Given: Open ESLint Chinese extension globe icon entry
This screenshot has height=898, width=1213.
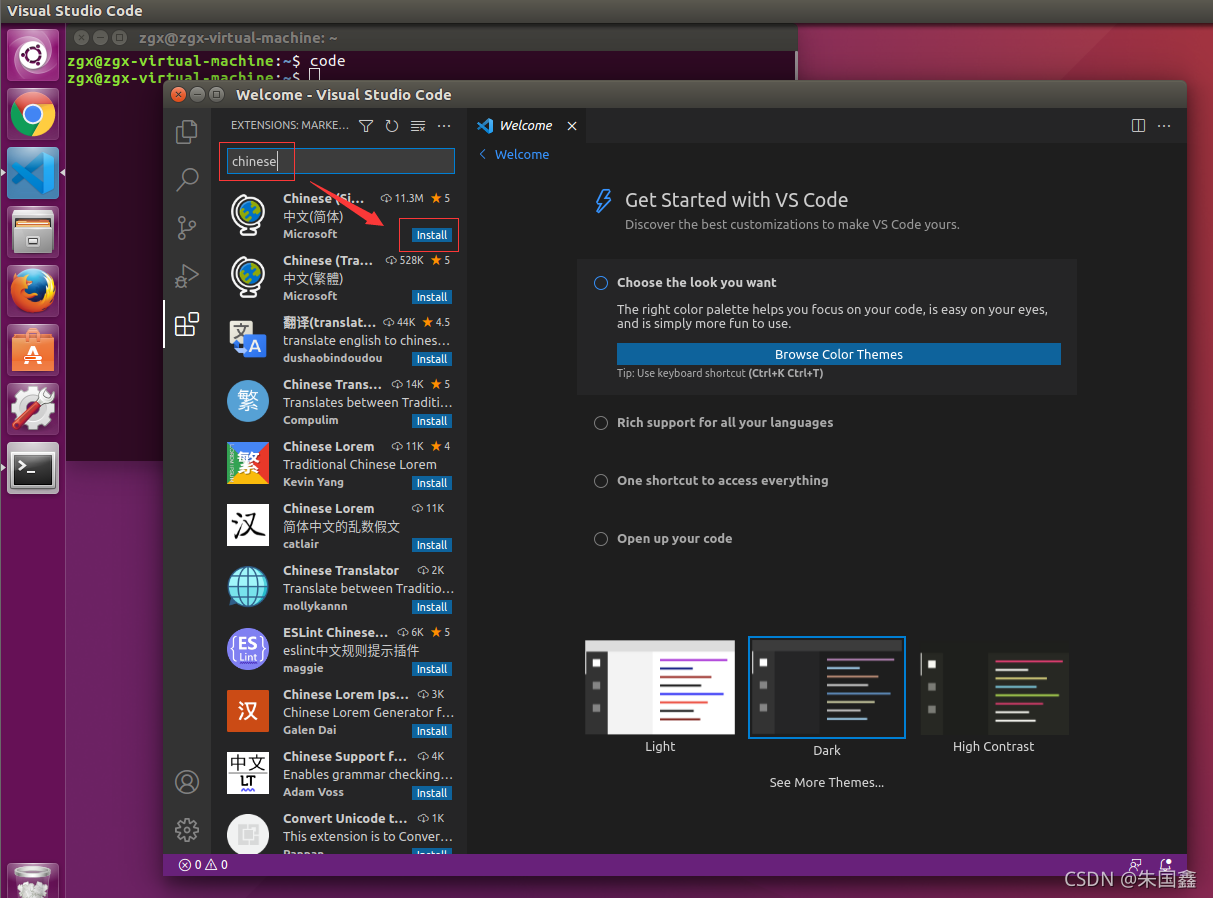Looking at the screenshot, I should click(248, 649).
